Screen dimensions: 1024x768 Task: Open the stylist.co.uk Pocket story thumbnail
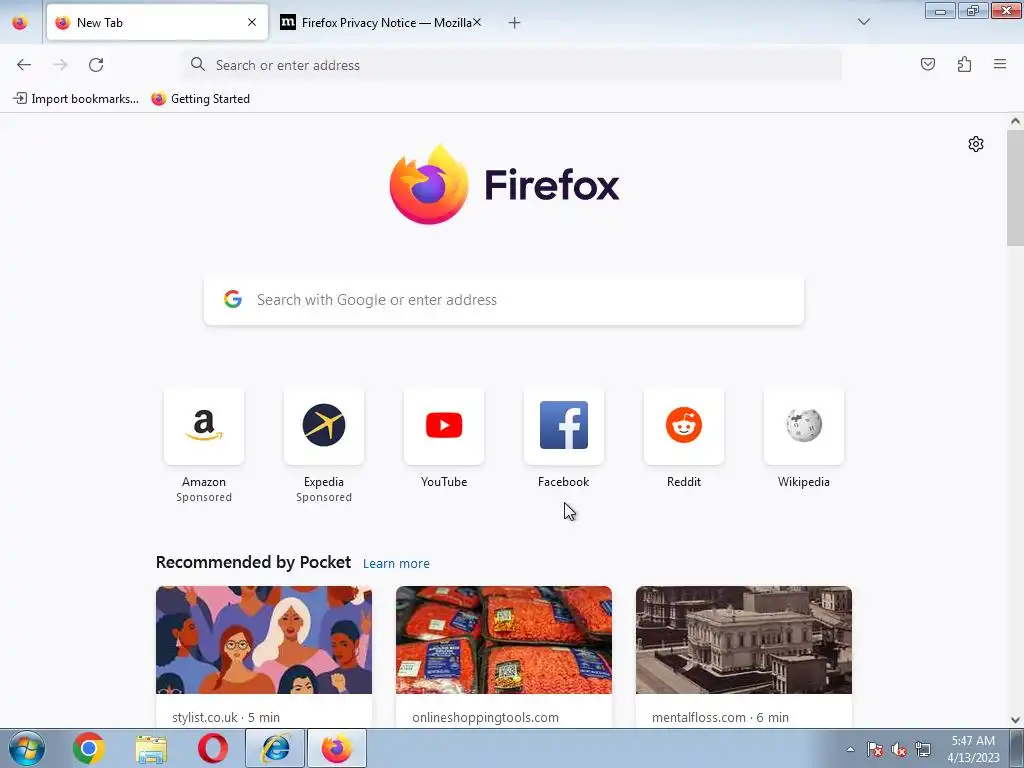pyautogui.click(x=264, y=640)
